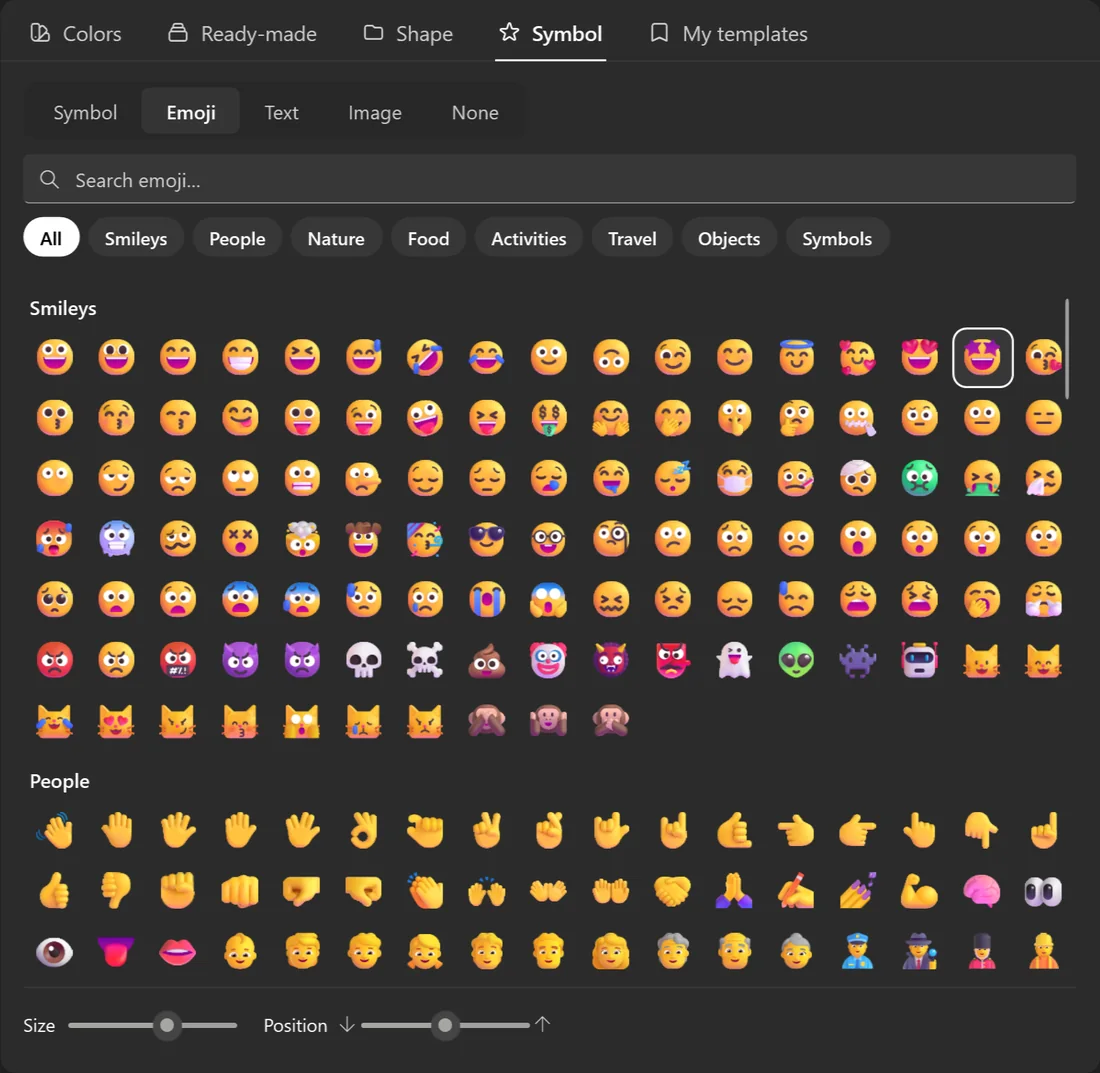The width and height of the screenshot is (1100, 1073).
Task: Pick the skull and crossbones emoji
Action: click(425, 660)
